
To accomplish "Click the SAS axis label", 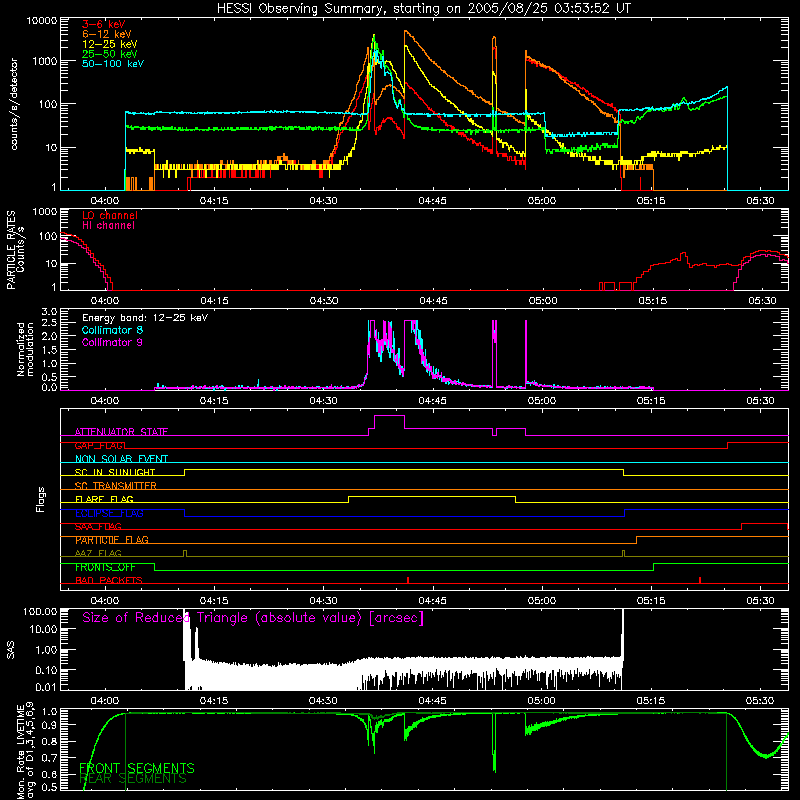I will point(11,650).
